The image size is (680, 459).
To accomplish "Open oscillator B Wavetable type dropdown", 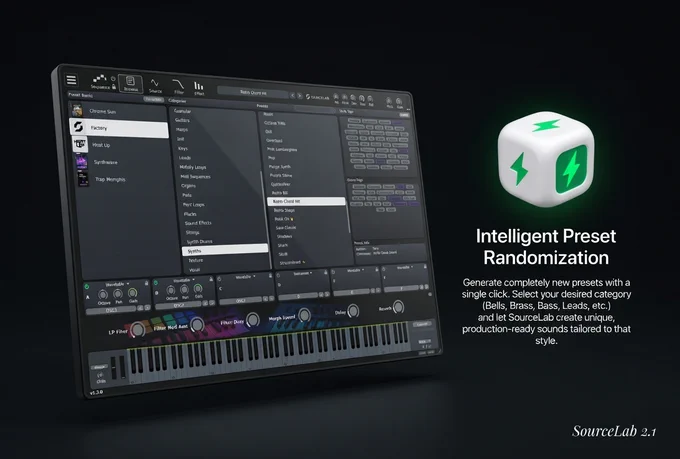I will 184,280.
